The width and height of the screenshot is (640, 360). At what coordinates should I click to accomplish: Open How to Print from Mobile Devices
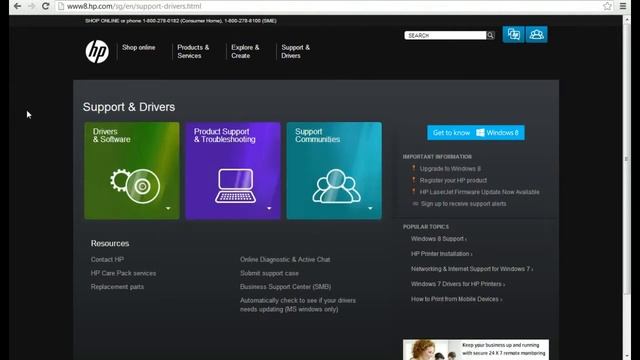tap(456, 299)
